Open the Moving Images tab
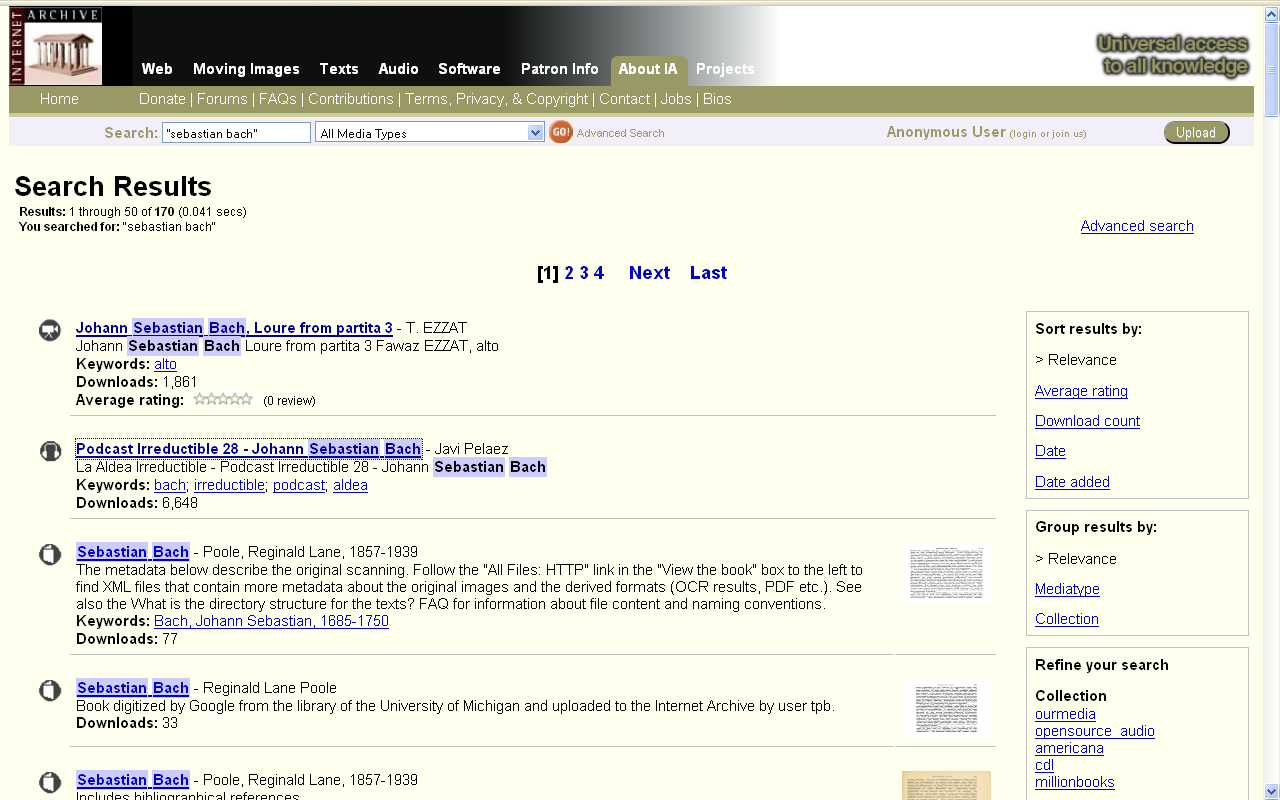Image resolution: width=1280 pixels, height=800 pixels. coord(246,69)
